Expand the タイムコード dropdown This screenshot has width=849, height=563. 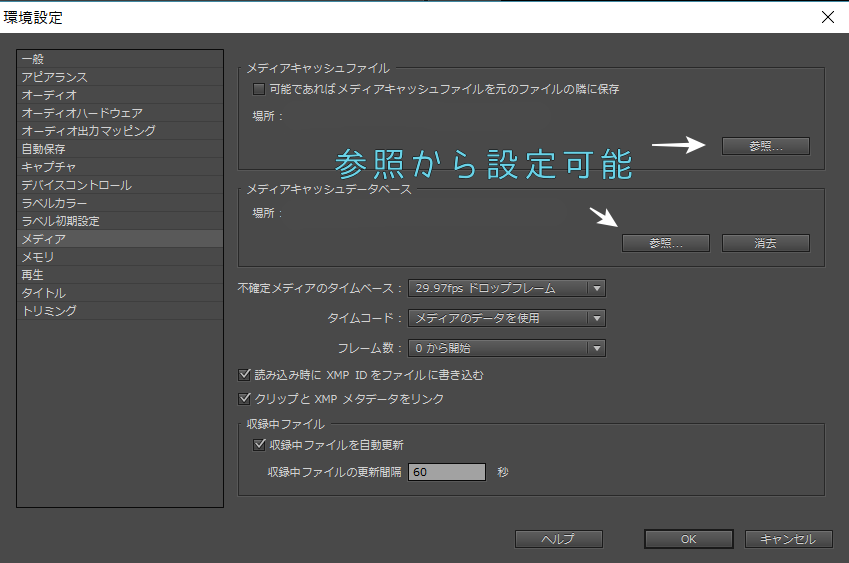click(506, 319)
